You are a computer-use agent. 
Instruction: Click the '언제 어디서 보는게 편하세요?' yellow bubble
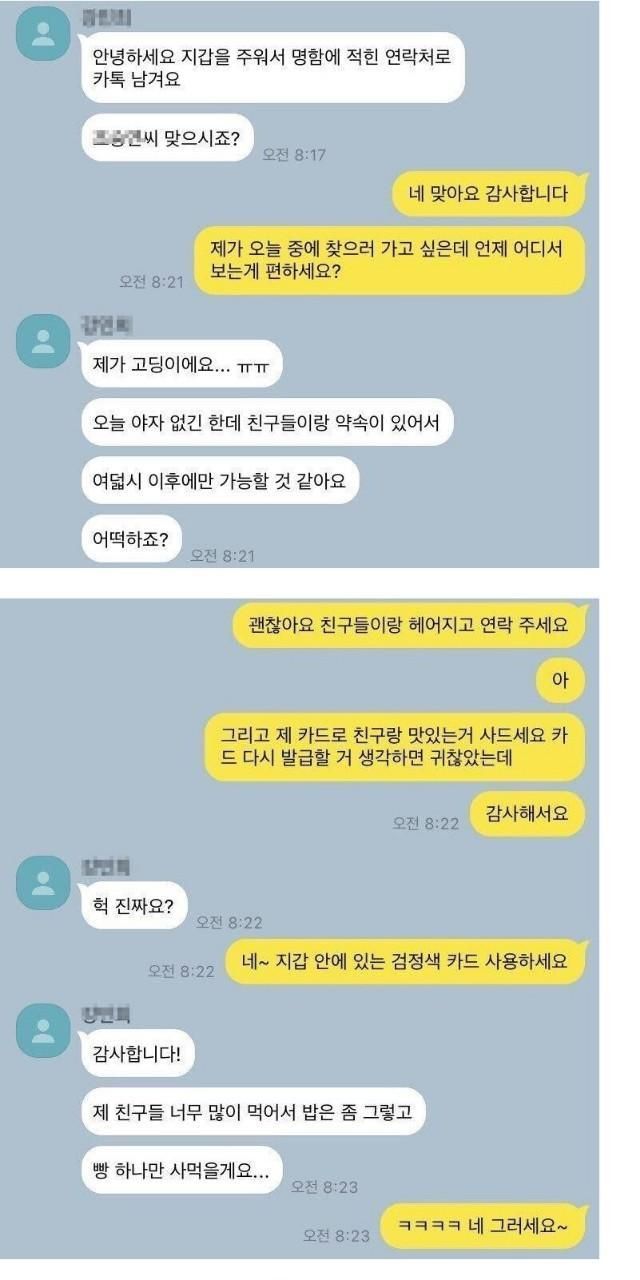coord(389,260)
